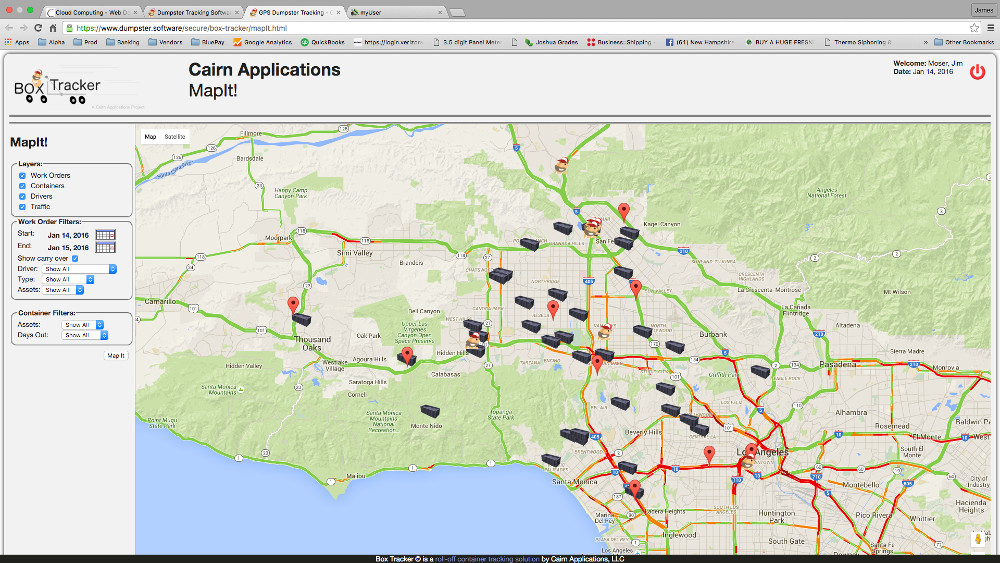The width and height of the screenshot is (1000, 563).
Task: Open the Work Order Type dropdown
Action: (68, 279)
